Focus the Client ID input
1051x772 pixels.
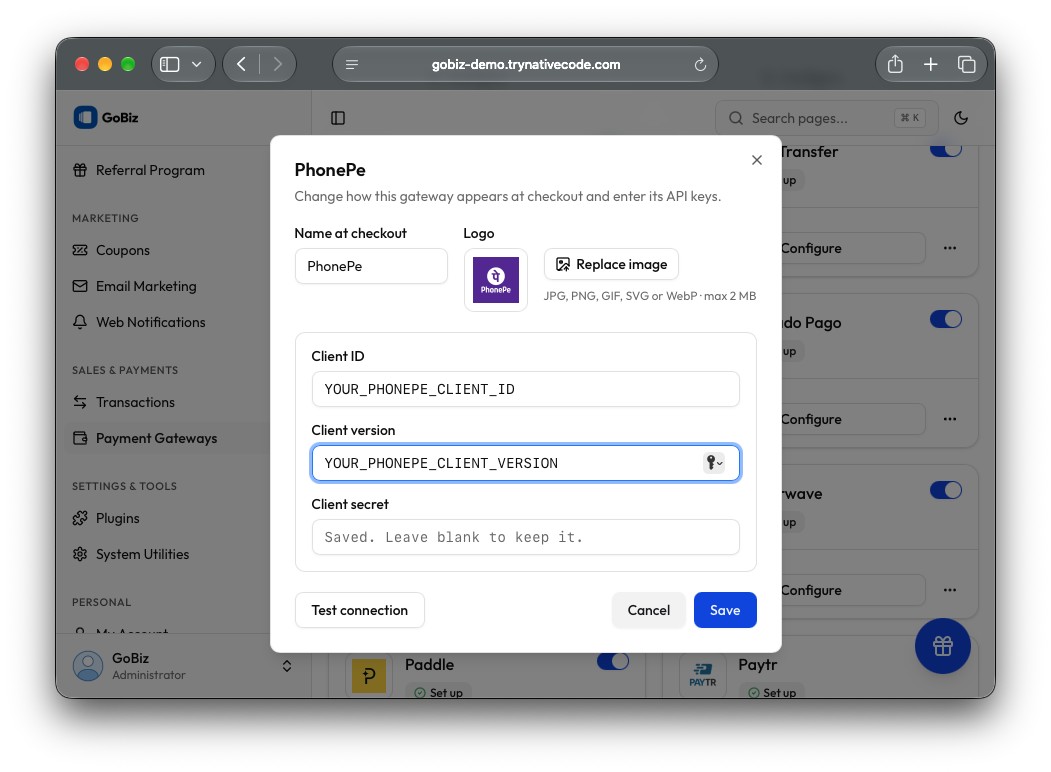(526, 389)
